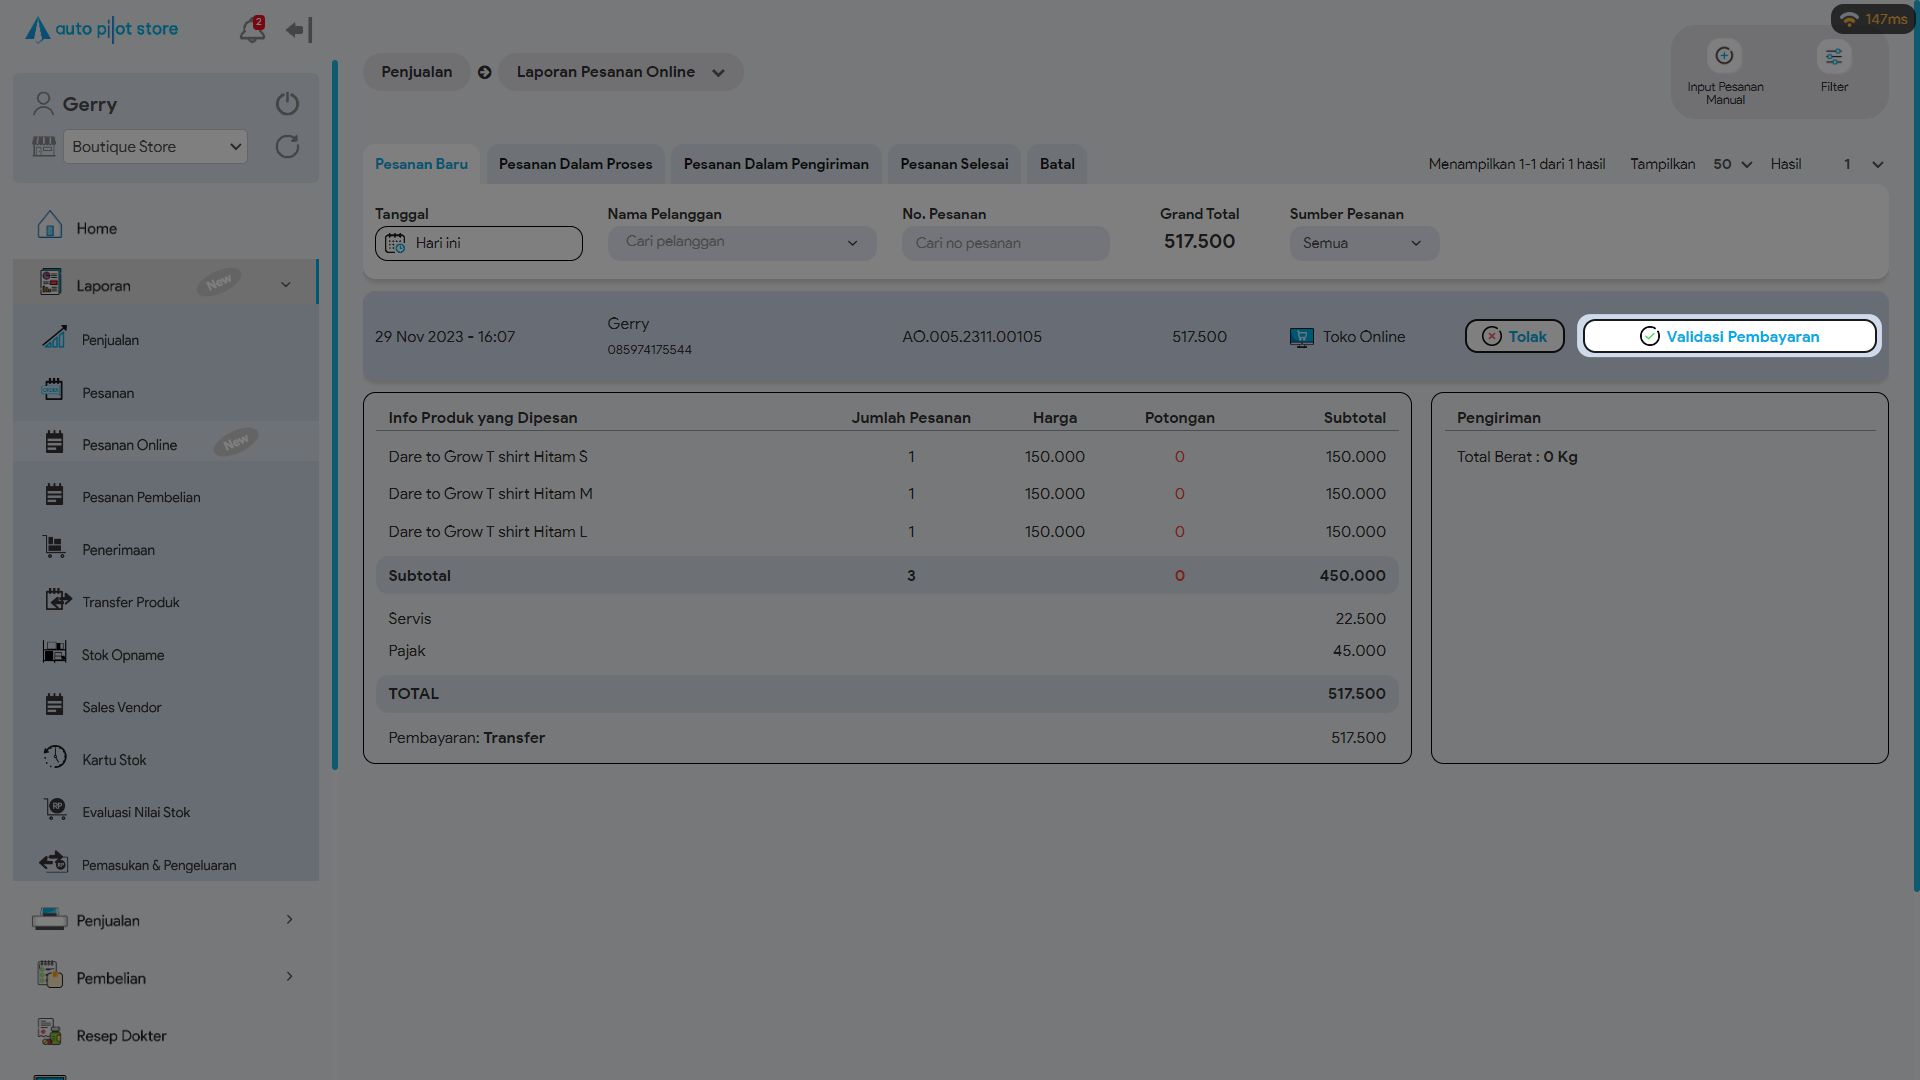Click the Cari no pesanan field
The height and width of the screenshot is (1080, 1920).
click(1005, 243)
